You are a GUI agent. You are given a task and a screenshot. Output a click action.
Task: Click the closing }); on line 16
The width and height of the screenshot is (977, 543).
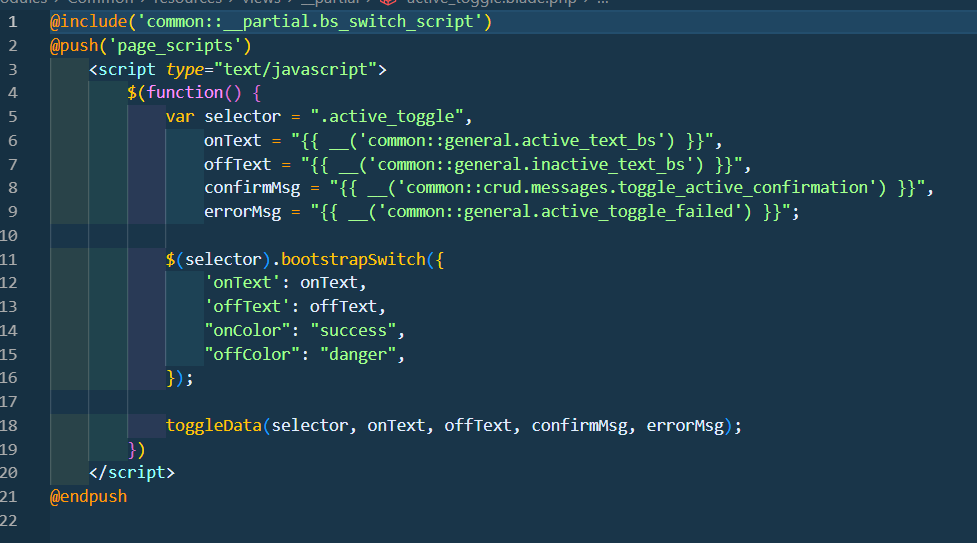(x=179, y=378)
